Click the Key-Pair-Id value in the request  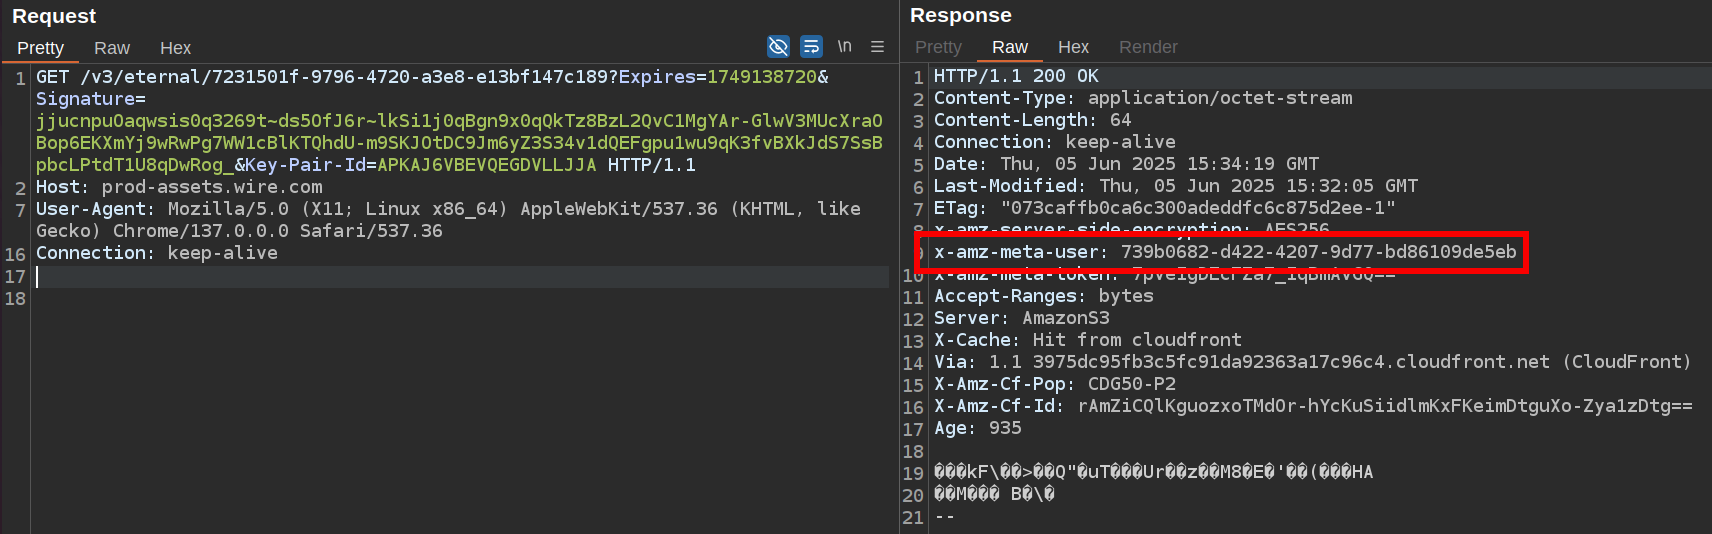486,165
